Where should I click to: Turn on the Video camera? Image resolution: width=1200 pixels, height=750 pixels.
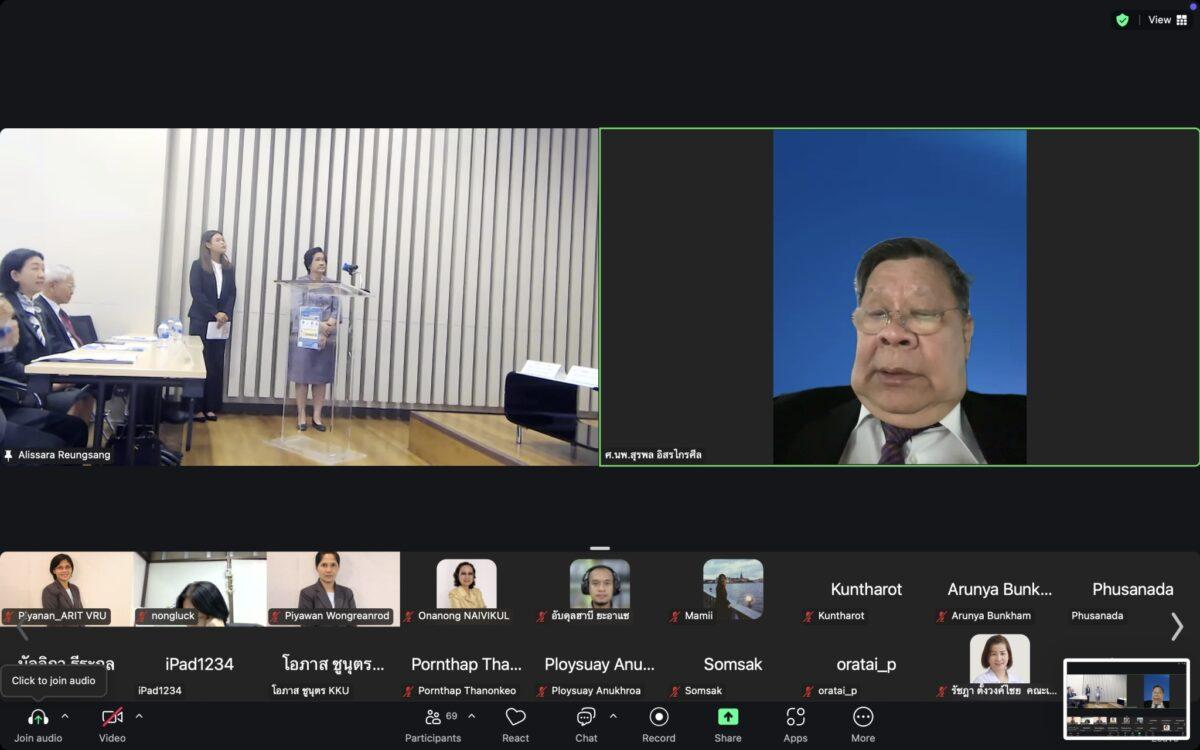[112, 718]
